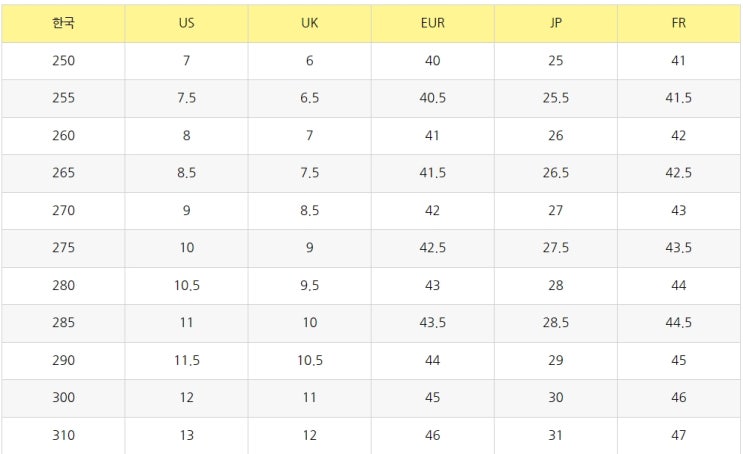
Task: Select FR size 44.5 cell
Action: 679,323
